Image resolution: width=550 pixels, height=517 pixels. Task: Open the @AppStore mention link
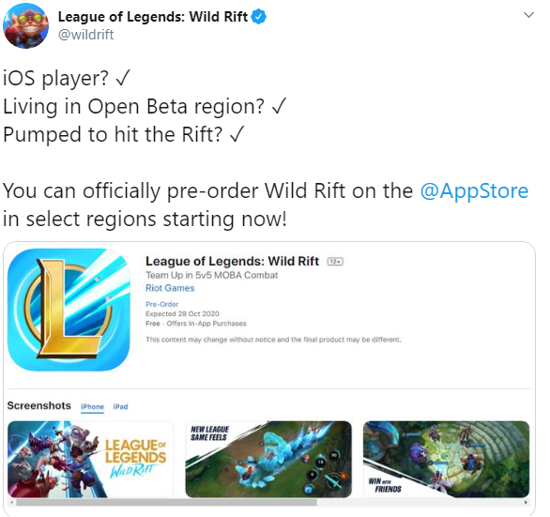(474, 191)
